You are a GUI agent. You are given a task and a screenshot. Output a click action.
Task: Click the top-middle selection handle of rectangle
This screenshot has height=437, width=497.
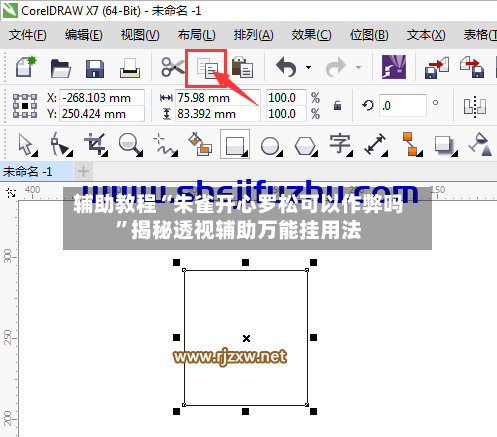[245, 263]
